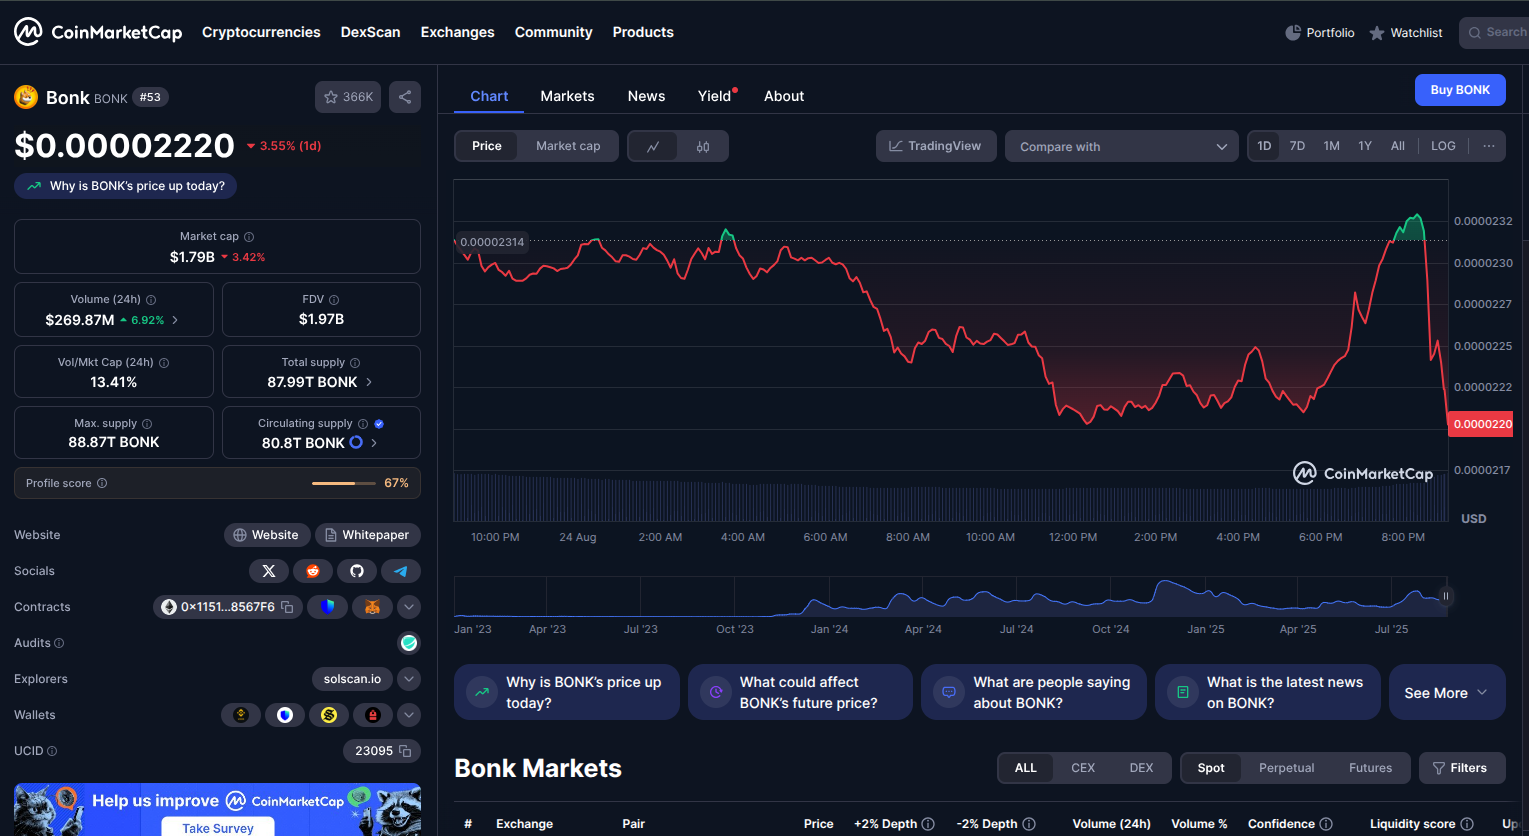
Task: Select the Perpetual market type
Action: tap(1286, 768)
